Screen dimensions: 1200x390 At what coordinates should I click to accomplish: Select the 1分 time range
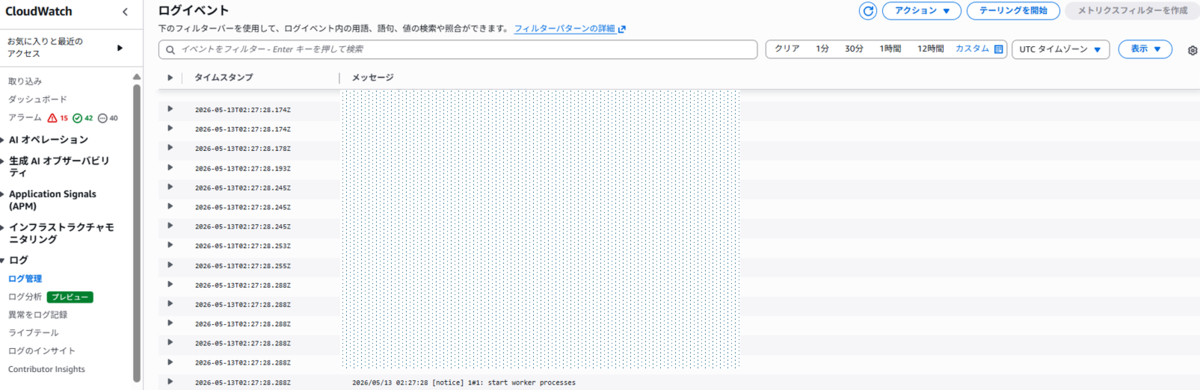coord(822,49)
